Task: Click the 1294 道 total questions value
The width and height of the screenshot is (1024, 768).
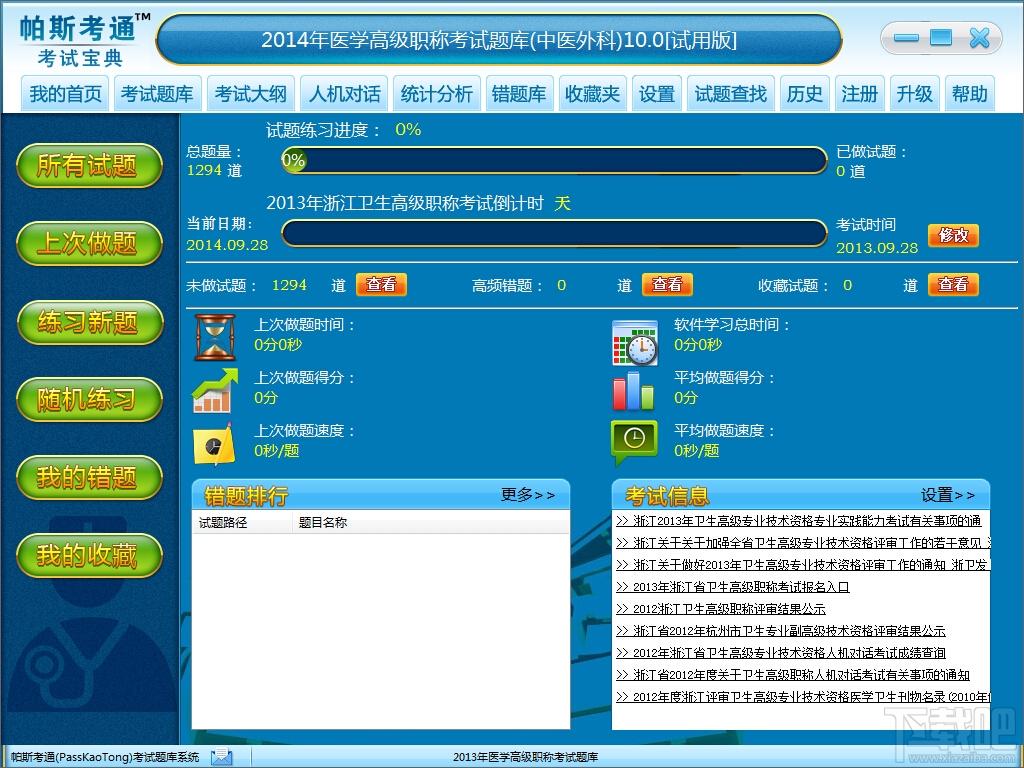Action: (x=214, y=170)
